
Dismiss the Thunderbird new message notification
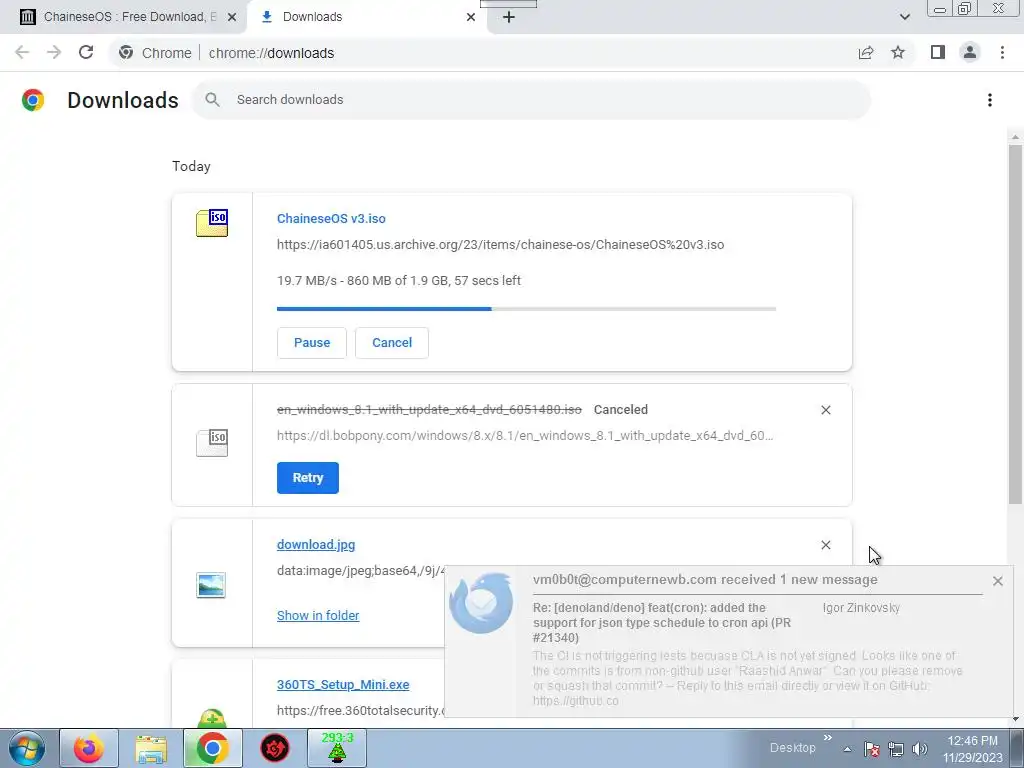click(x=997, y=581)
